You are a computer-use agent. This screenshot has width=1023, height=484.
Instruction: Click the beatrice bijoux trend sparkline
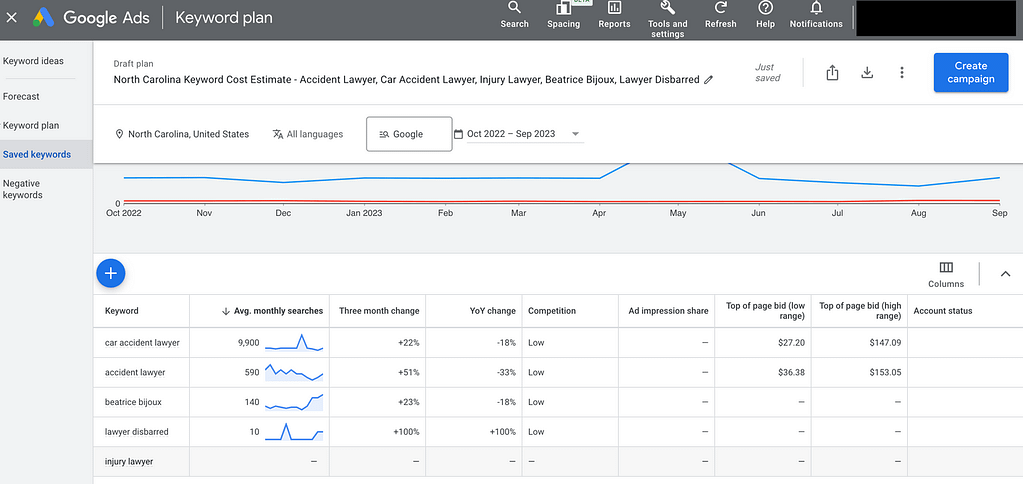[294, 402]
